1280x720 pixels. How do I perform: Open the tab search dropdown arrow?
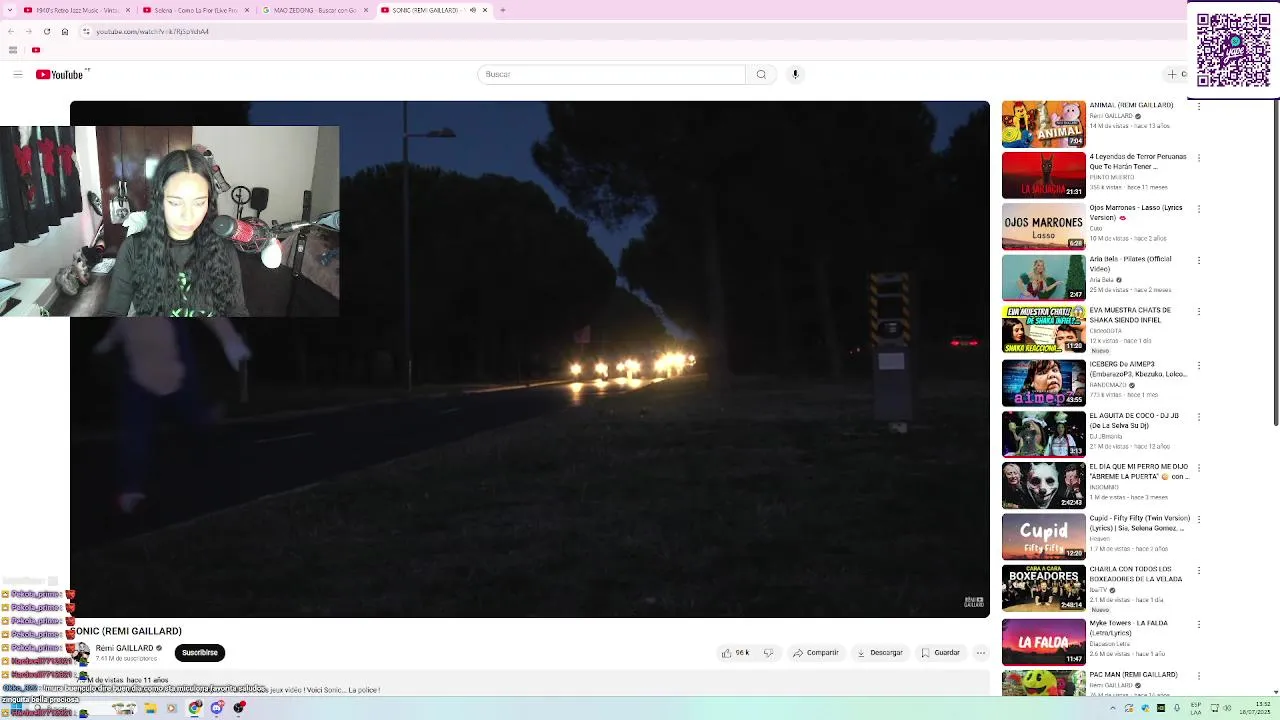(x=11, y=10)
